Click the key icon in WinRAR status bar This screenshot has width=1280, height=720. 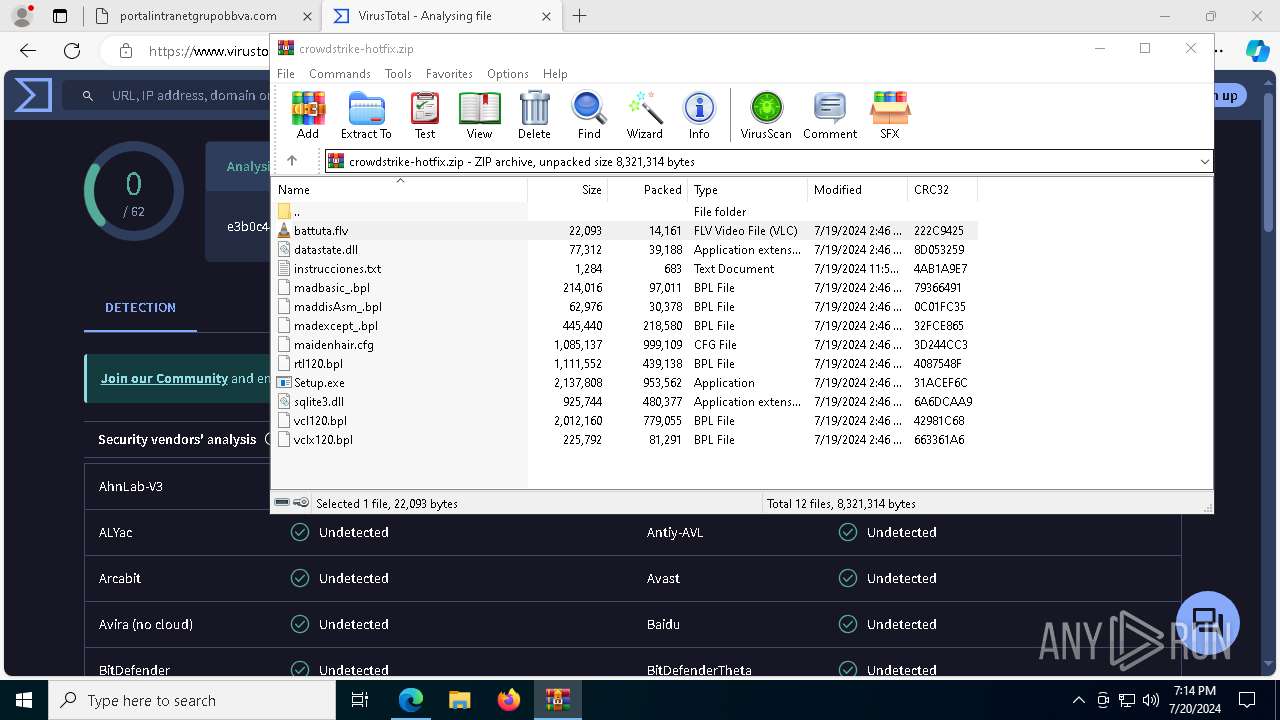(x=301, y=503)
